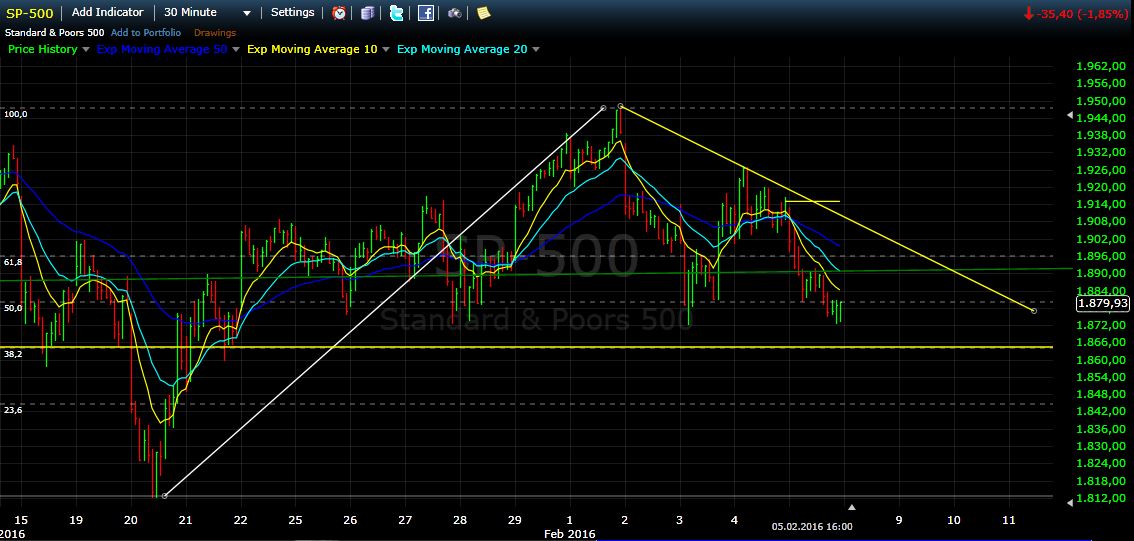Viewport: 1134px width, 541px height.
Task: Open the Add Indicator menu
Action: point(107,13)
